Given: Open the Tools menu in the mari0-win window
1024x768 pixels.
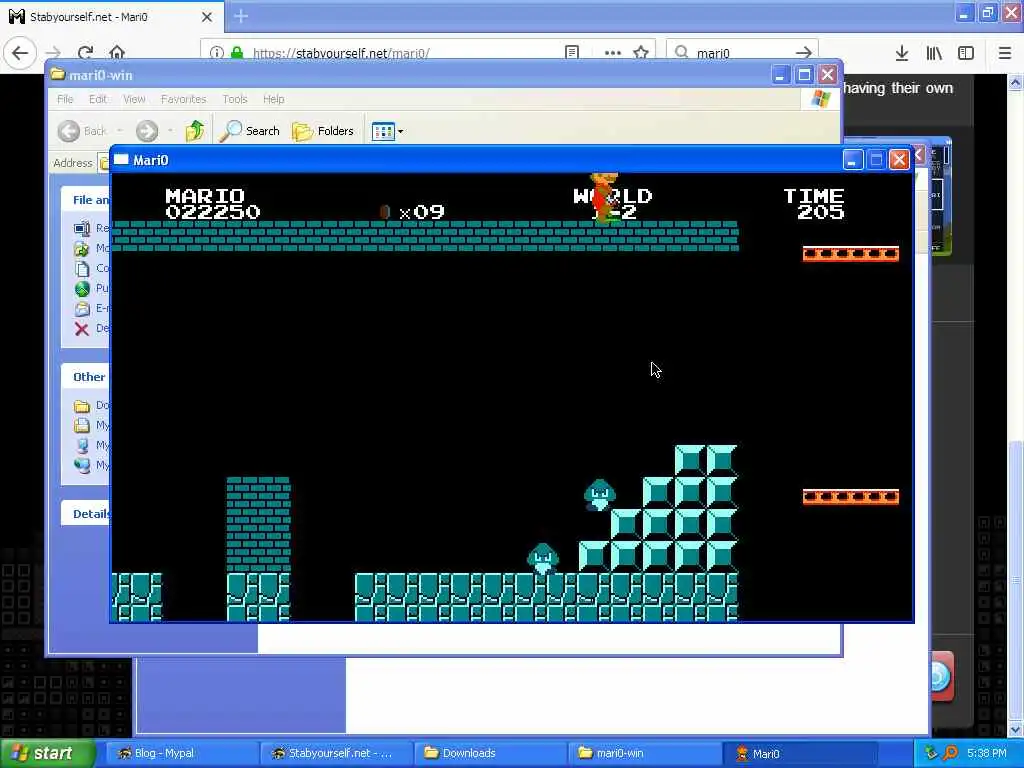Looking at the screenshot, I should 234,99.
